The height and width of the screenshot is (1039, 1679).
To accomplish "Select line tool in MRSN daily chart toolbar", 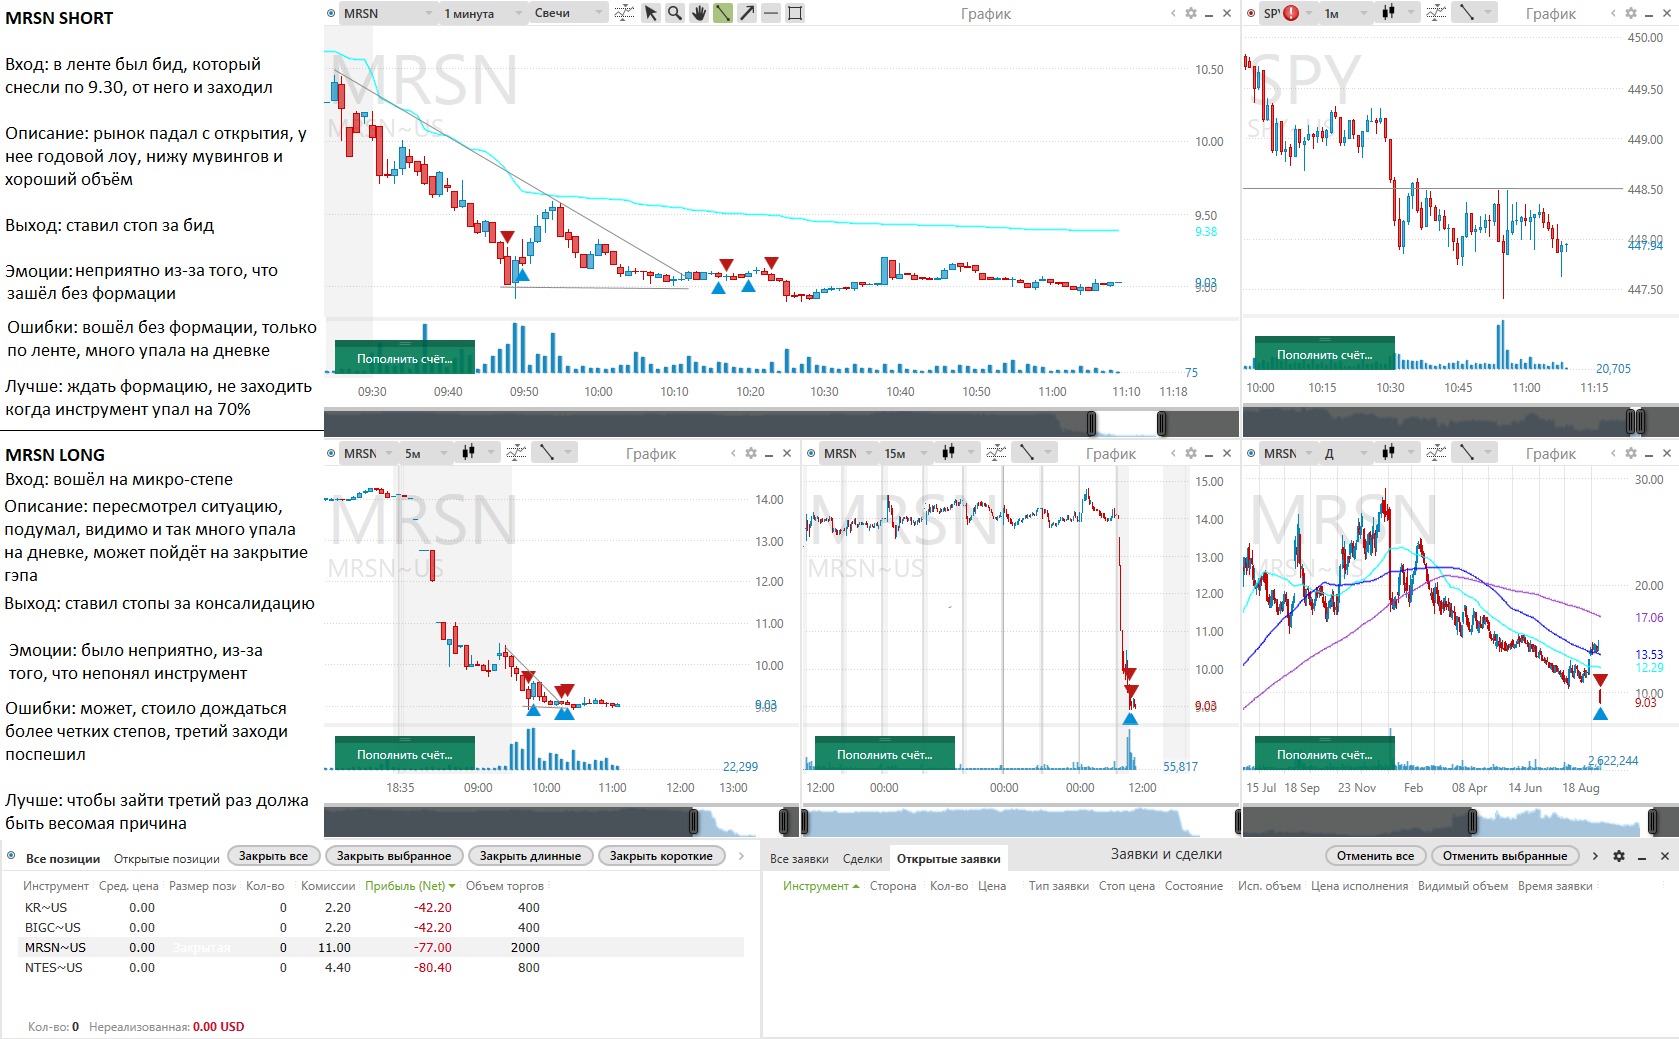I will [1466, 453].
